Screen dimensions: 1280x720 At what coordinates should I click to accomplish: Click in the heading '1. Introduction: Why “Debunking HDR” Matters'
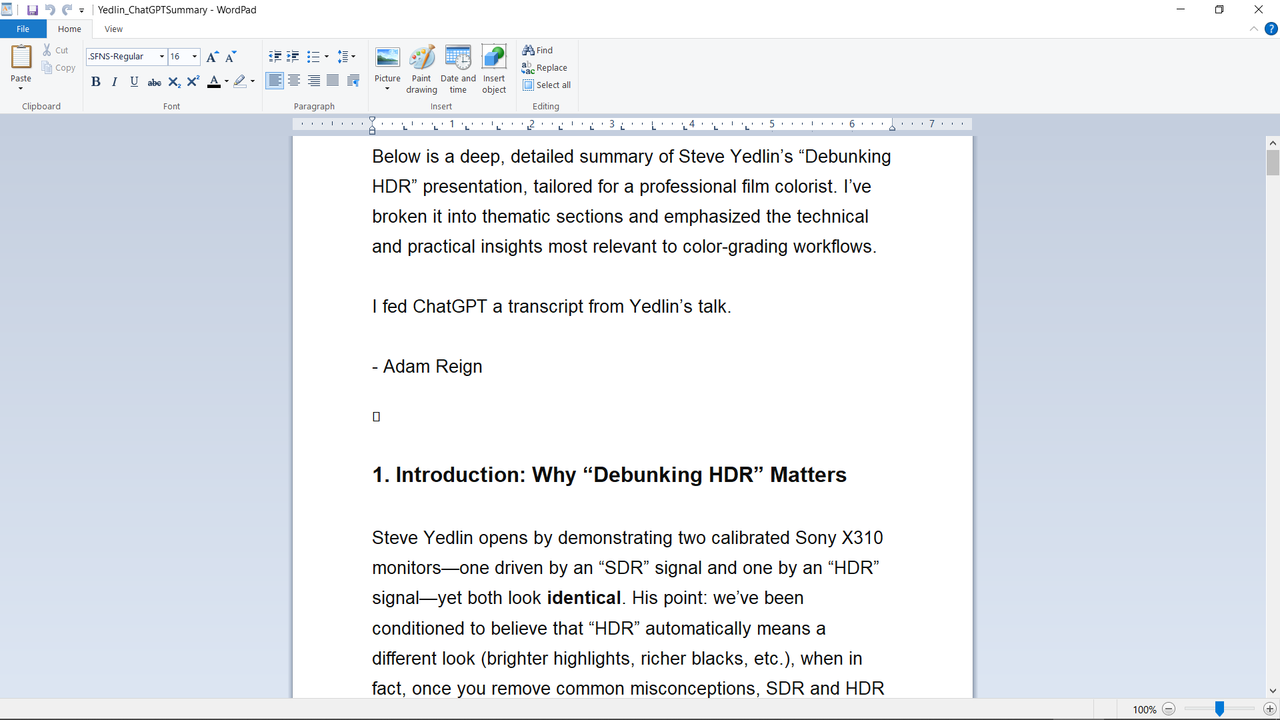(x=609, y=475)
